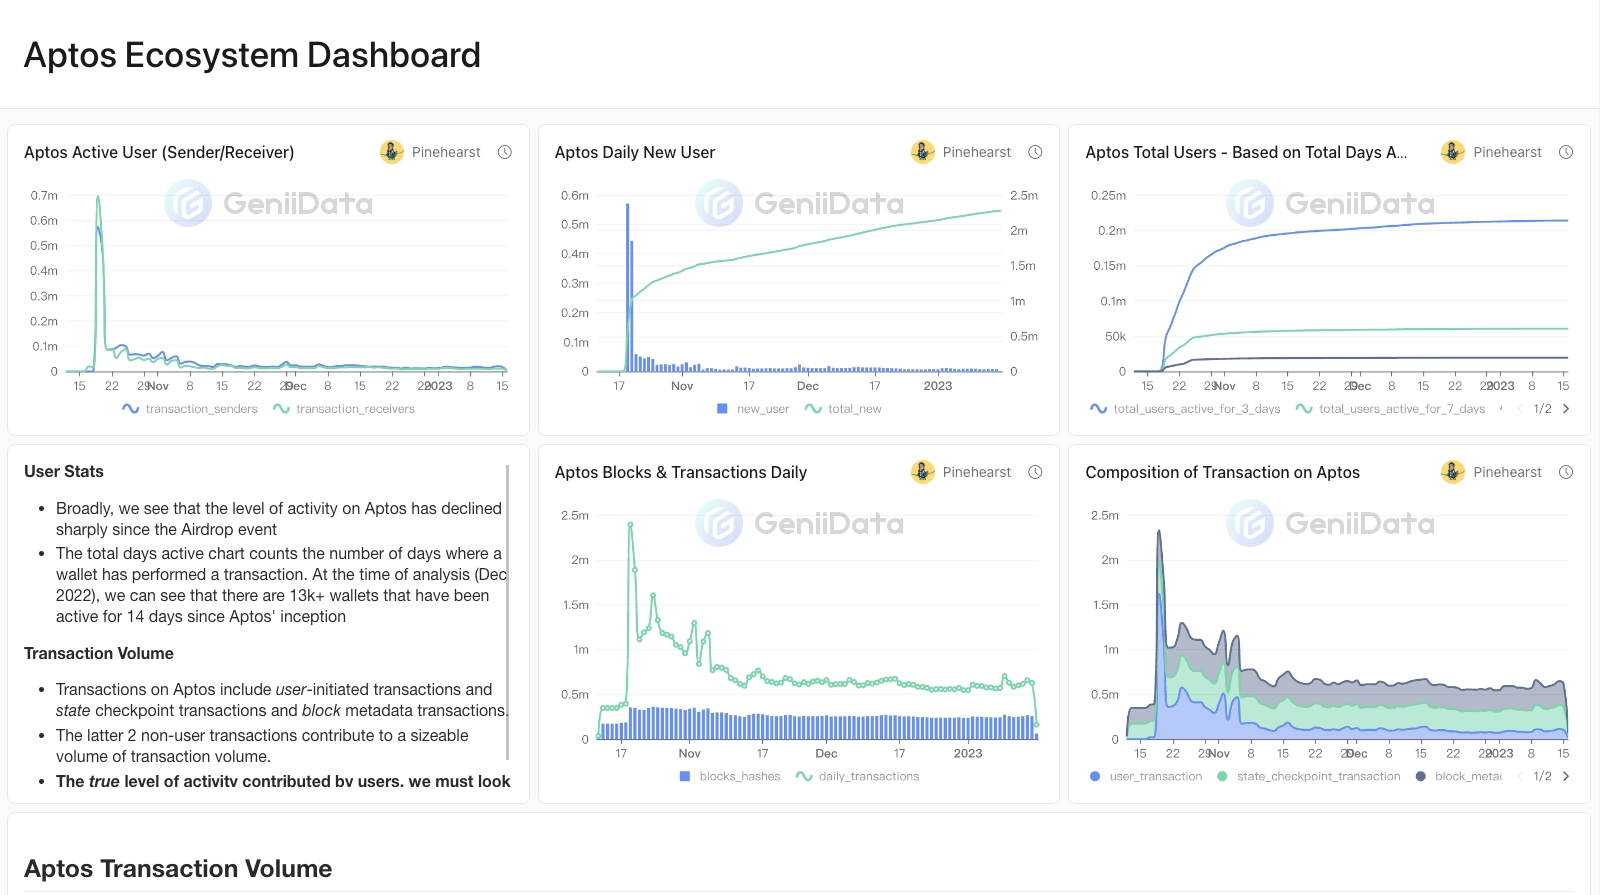Image resolution: width=1600 pixels, height=895 pixels.
Task: Click the Transaction Volume subheading
Action: pyautogui.click(x=99, y=653)
